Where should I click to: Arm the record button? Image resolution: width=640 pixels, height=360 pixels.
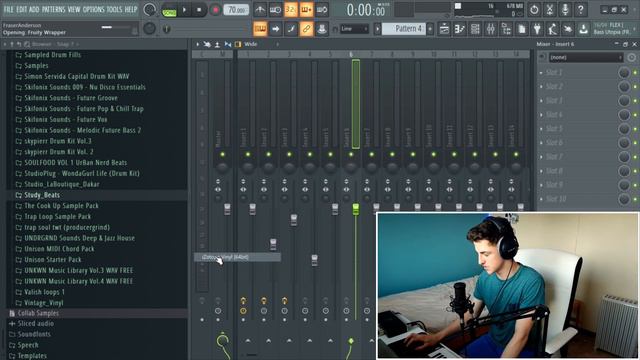(x=215, y=9)
